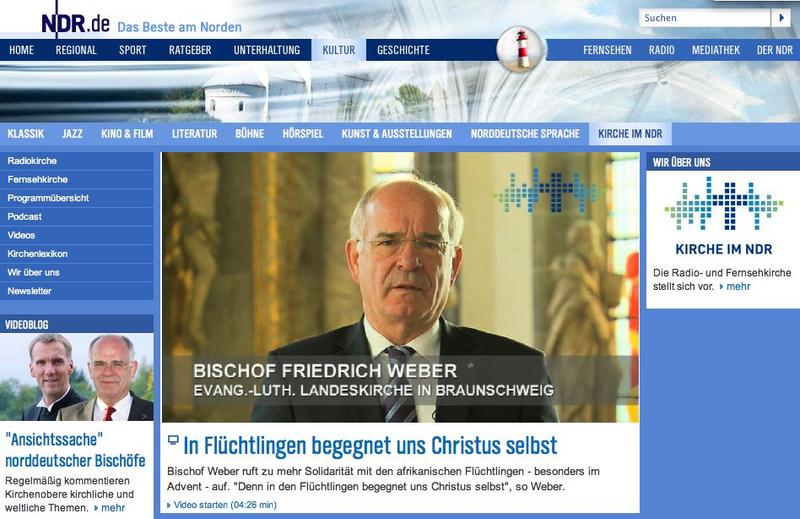Click the Videoblog bishops photo thumbnail

pyautogui.click(x=77, y=377)
